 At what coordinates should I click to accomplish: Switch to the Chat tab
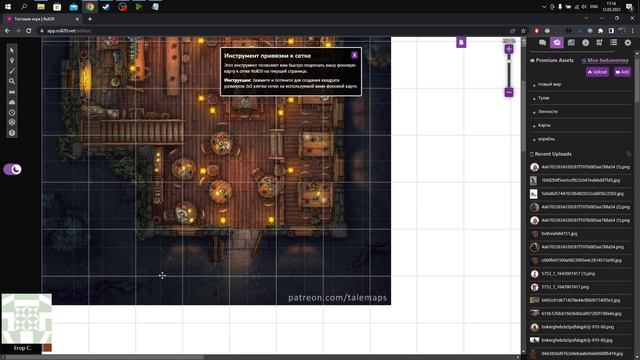(542, 42)
